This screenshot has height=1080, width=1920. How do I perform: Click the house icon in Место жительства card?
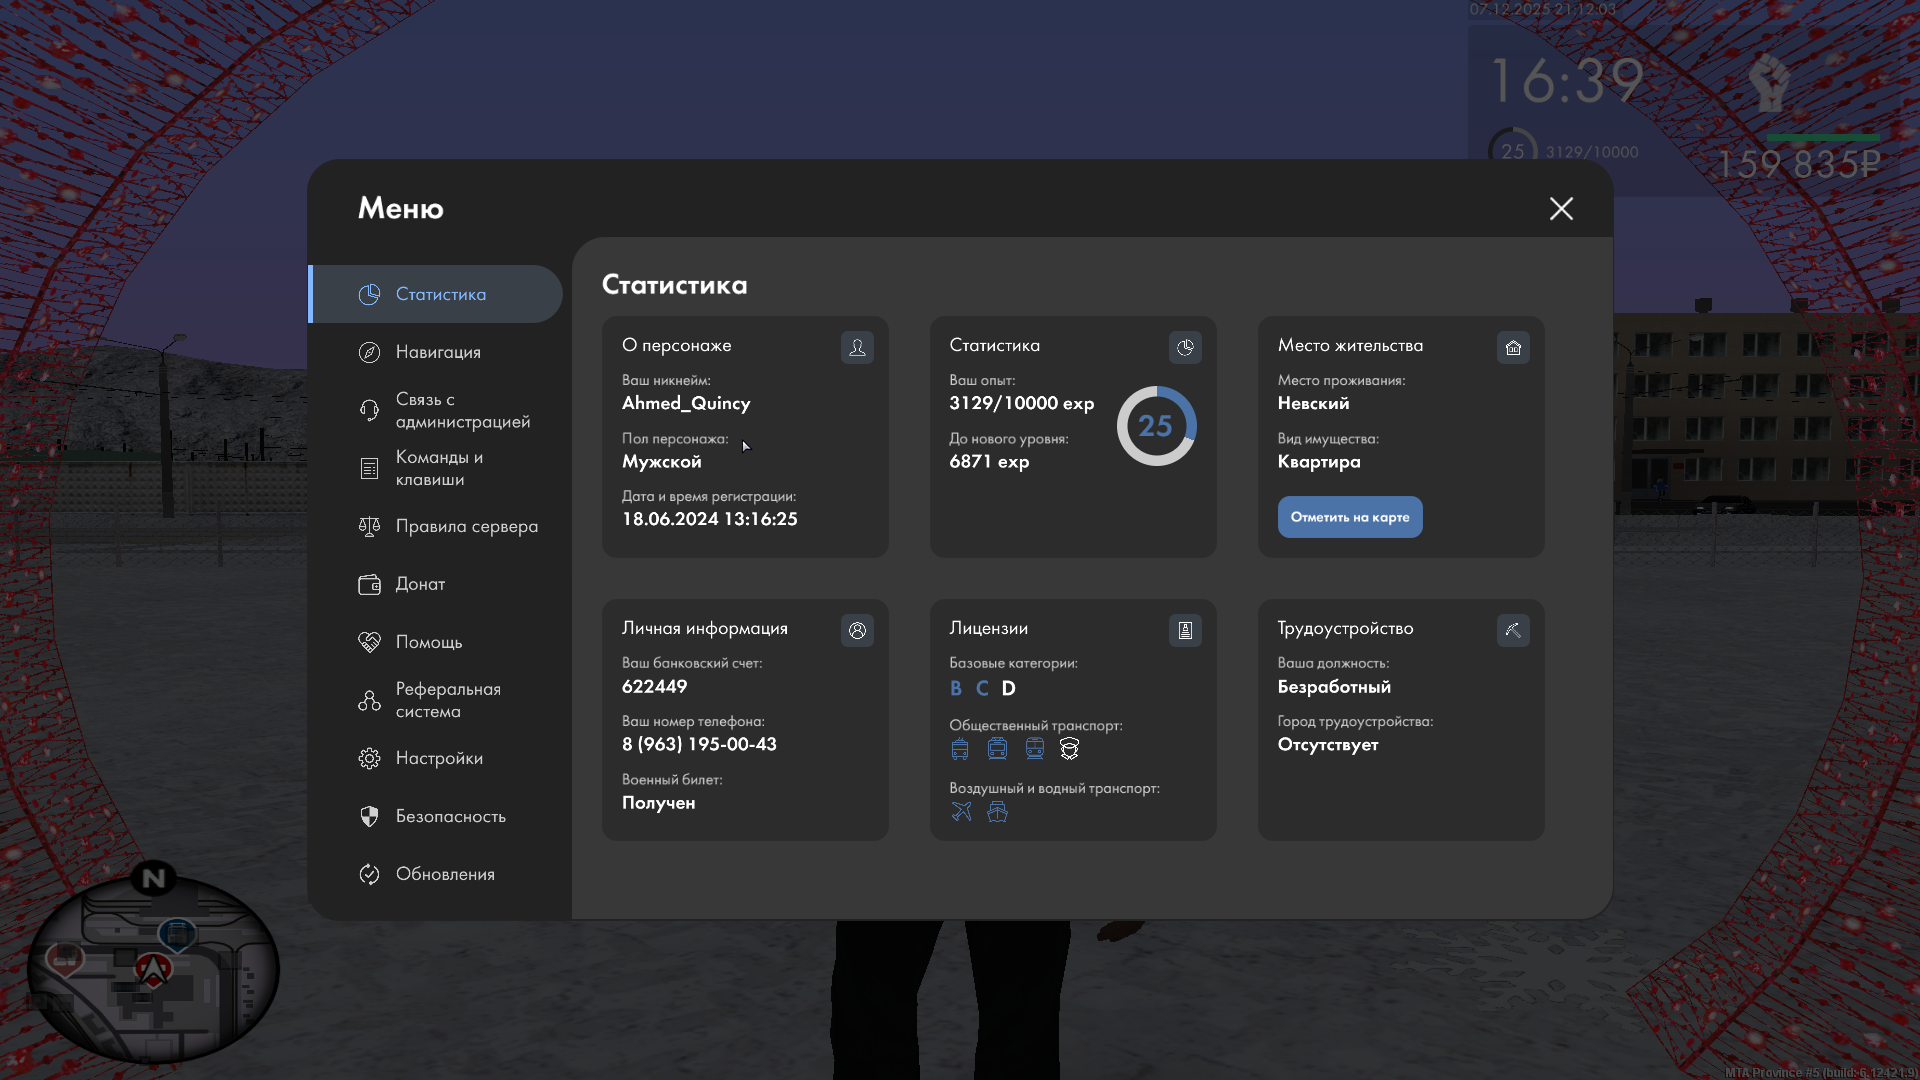[1513, 347]
